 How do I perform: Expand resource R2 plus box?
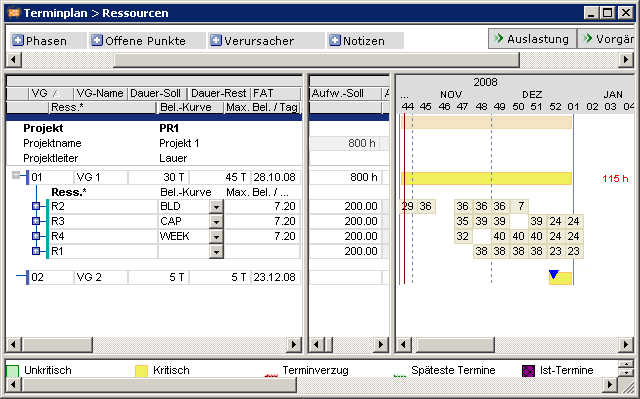[36, 206]
